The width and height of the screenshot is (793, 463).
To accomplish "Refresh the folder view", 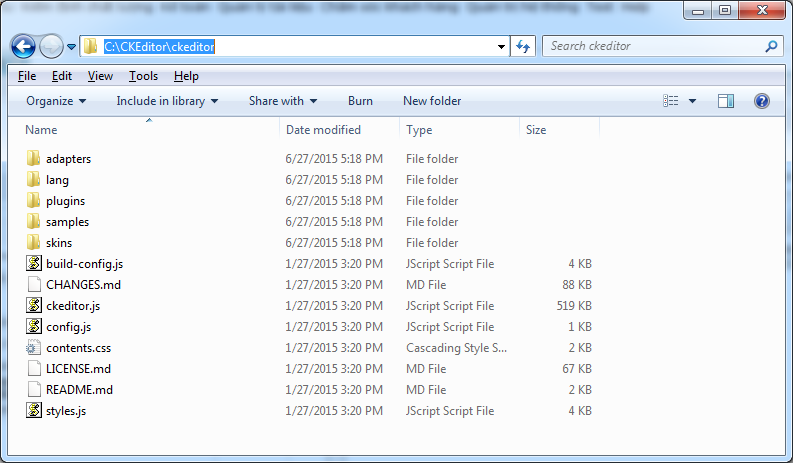I will tap(523, 47).
